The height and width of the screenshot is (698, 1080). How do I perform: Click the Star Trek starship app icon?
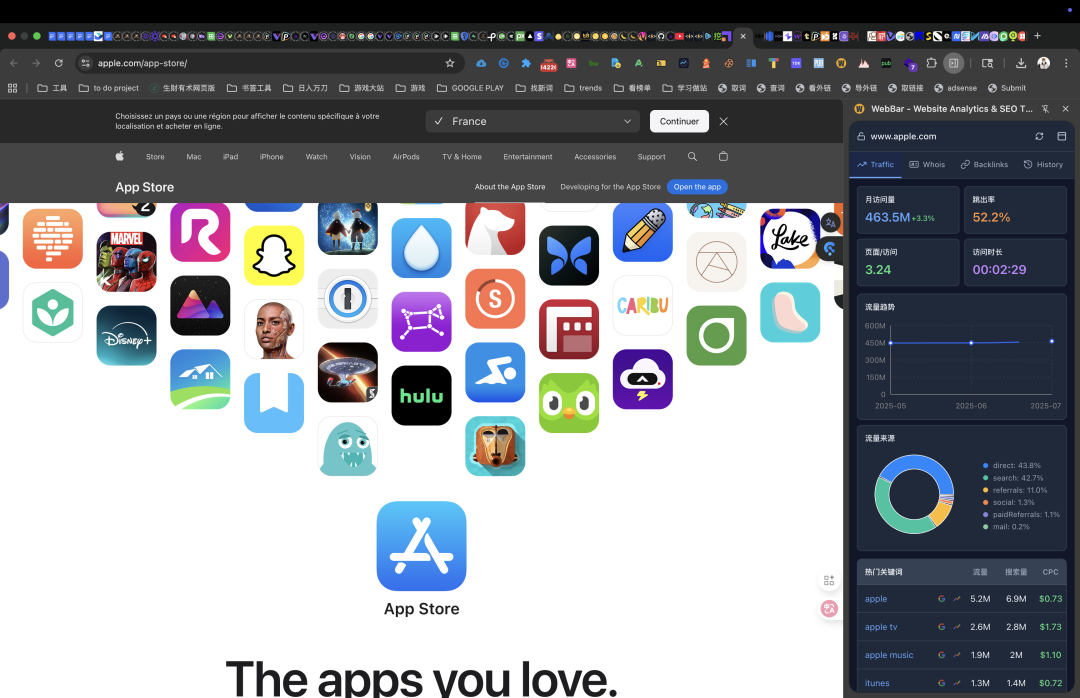click(348, 372)
